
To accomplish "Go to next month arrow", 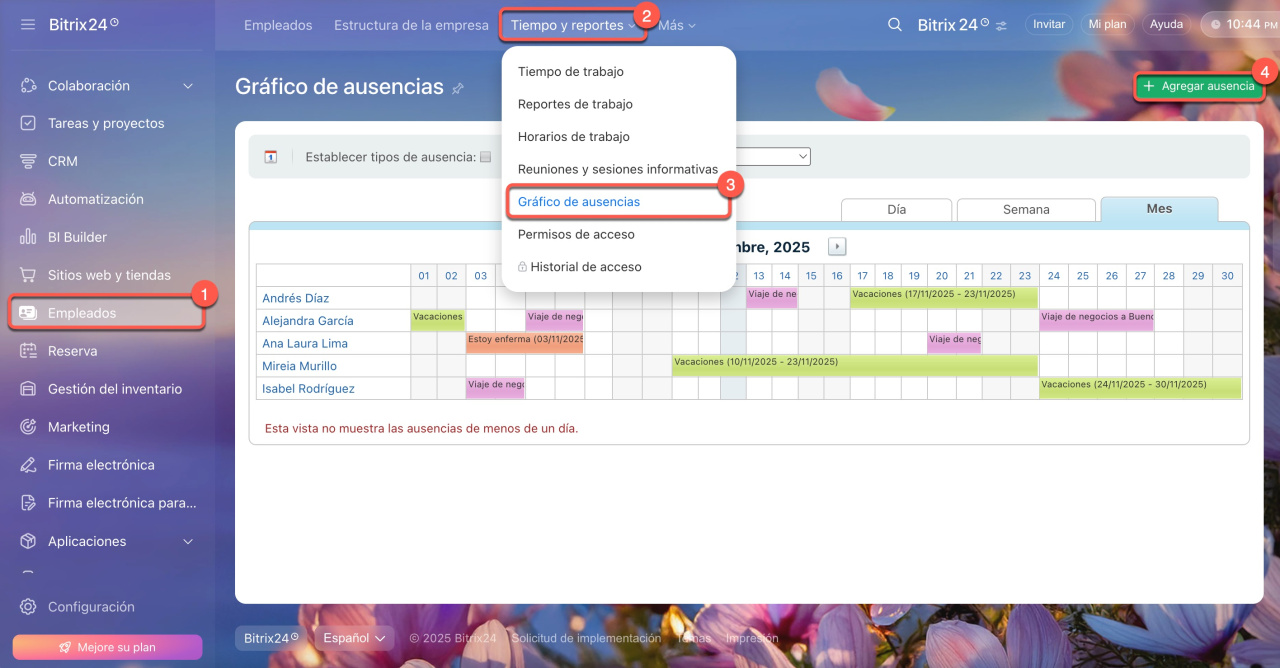I will coord(837,246).
